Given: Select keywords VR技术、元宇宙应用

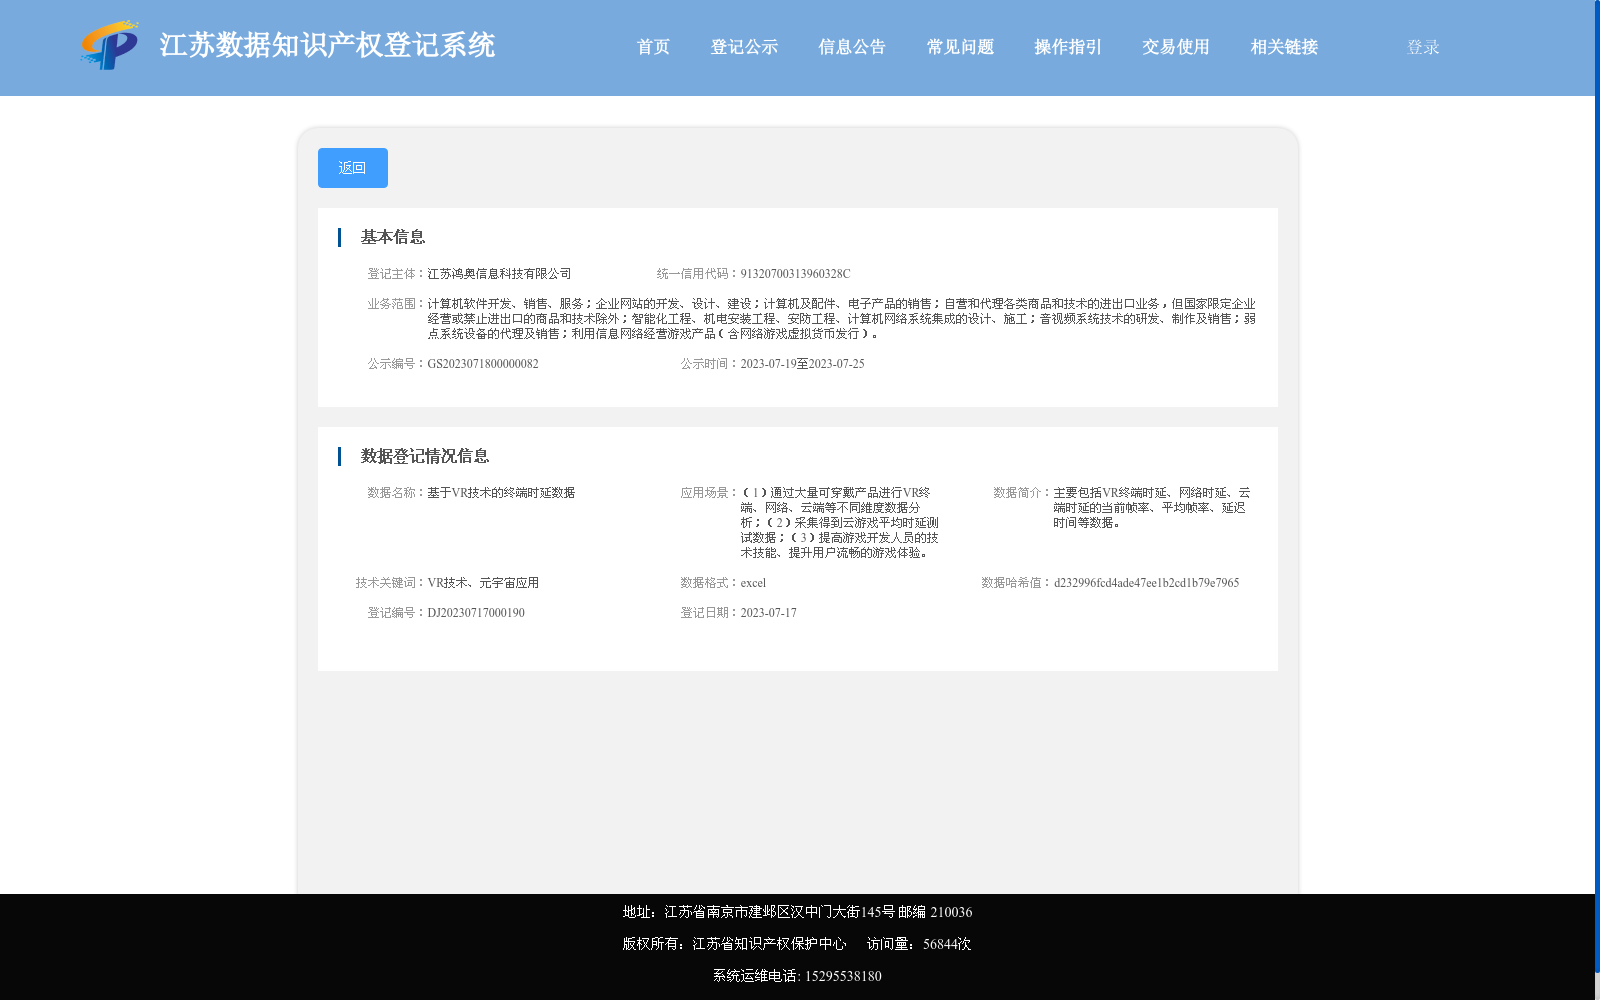Looking at the screenshot, I should point(483,583).
